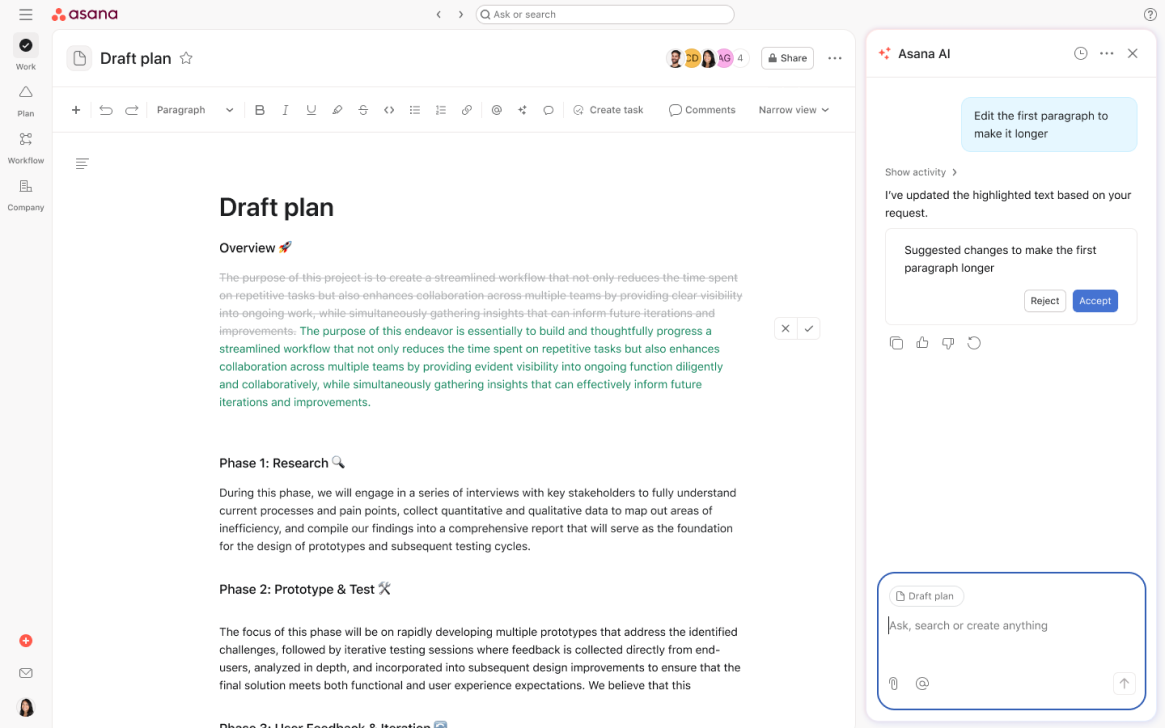1165x728 pixels.
Task: Go back with the left arrow
Action: 438,14
